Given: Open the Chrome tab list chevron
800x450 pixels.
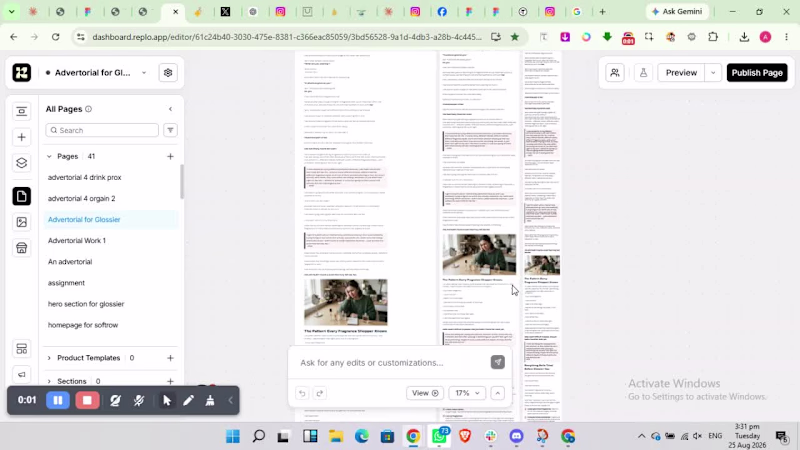Looking at the screenshot, I should pos(11,11).
